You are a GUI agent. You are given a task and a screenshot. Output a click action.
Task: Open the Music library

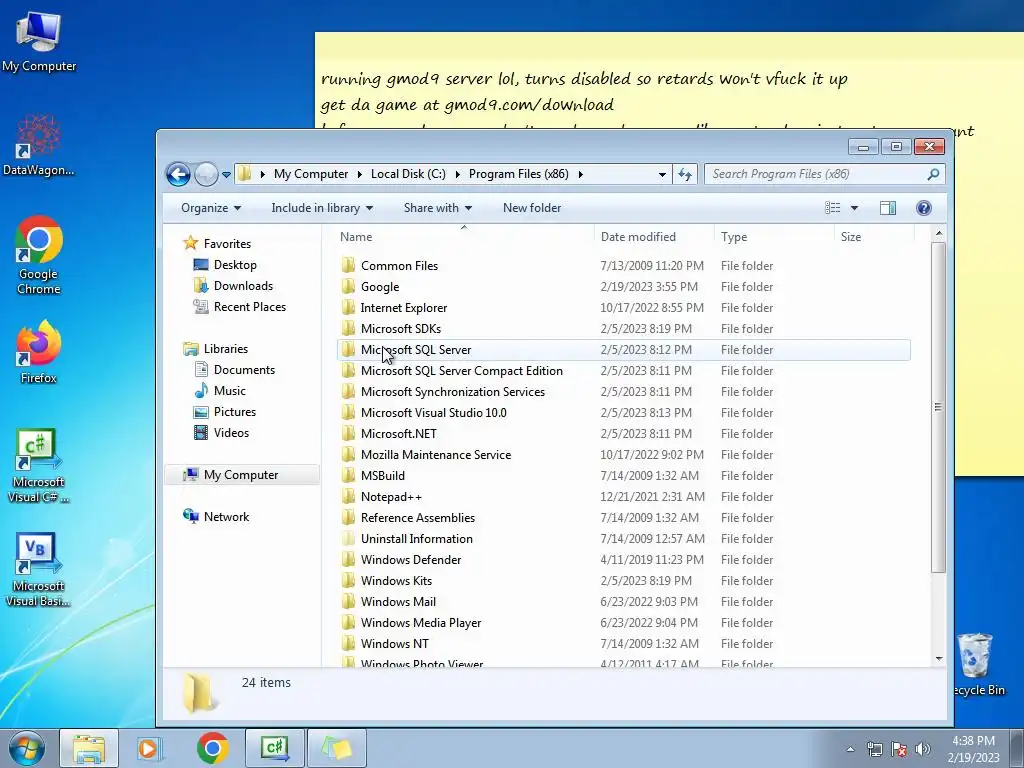pyautogui.click(x=220, y=391)
